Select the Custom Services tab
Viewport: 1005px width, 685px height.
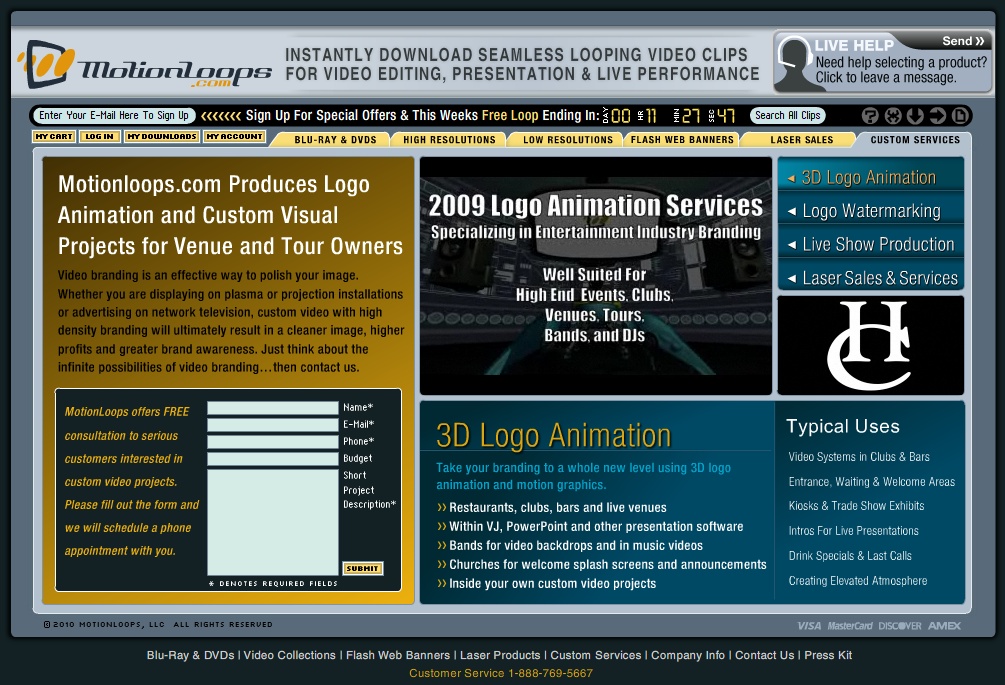coord(915,140)
